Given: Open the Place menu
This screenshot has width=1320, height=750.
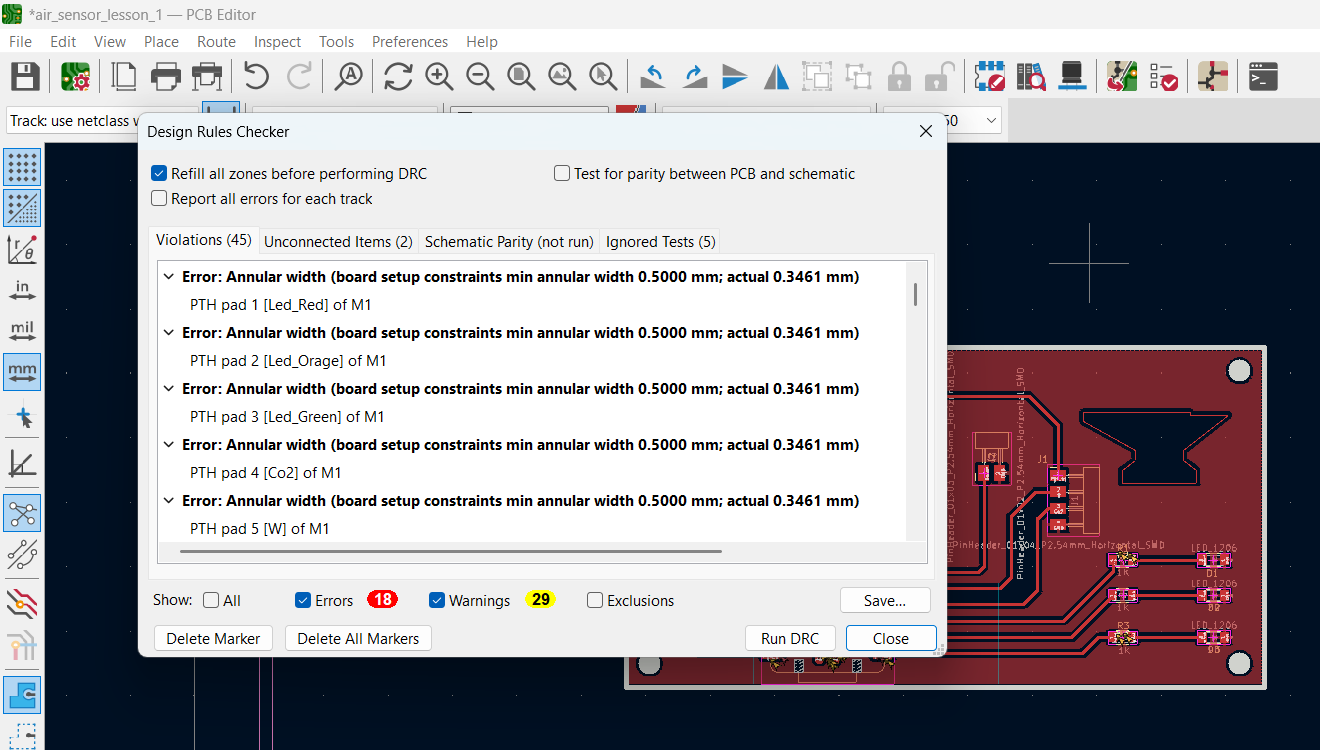Looking at the screenshot, I should [x=161, y=41].
